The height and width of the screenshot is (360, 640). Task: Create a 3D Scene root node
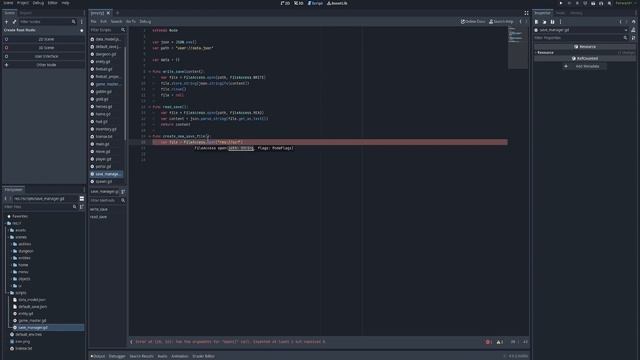pos(44,48)
